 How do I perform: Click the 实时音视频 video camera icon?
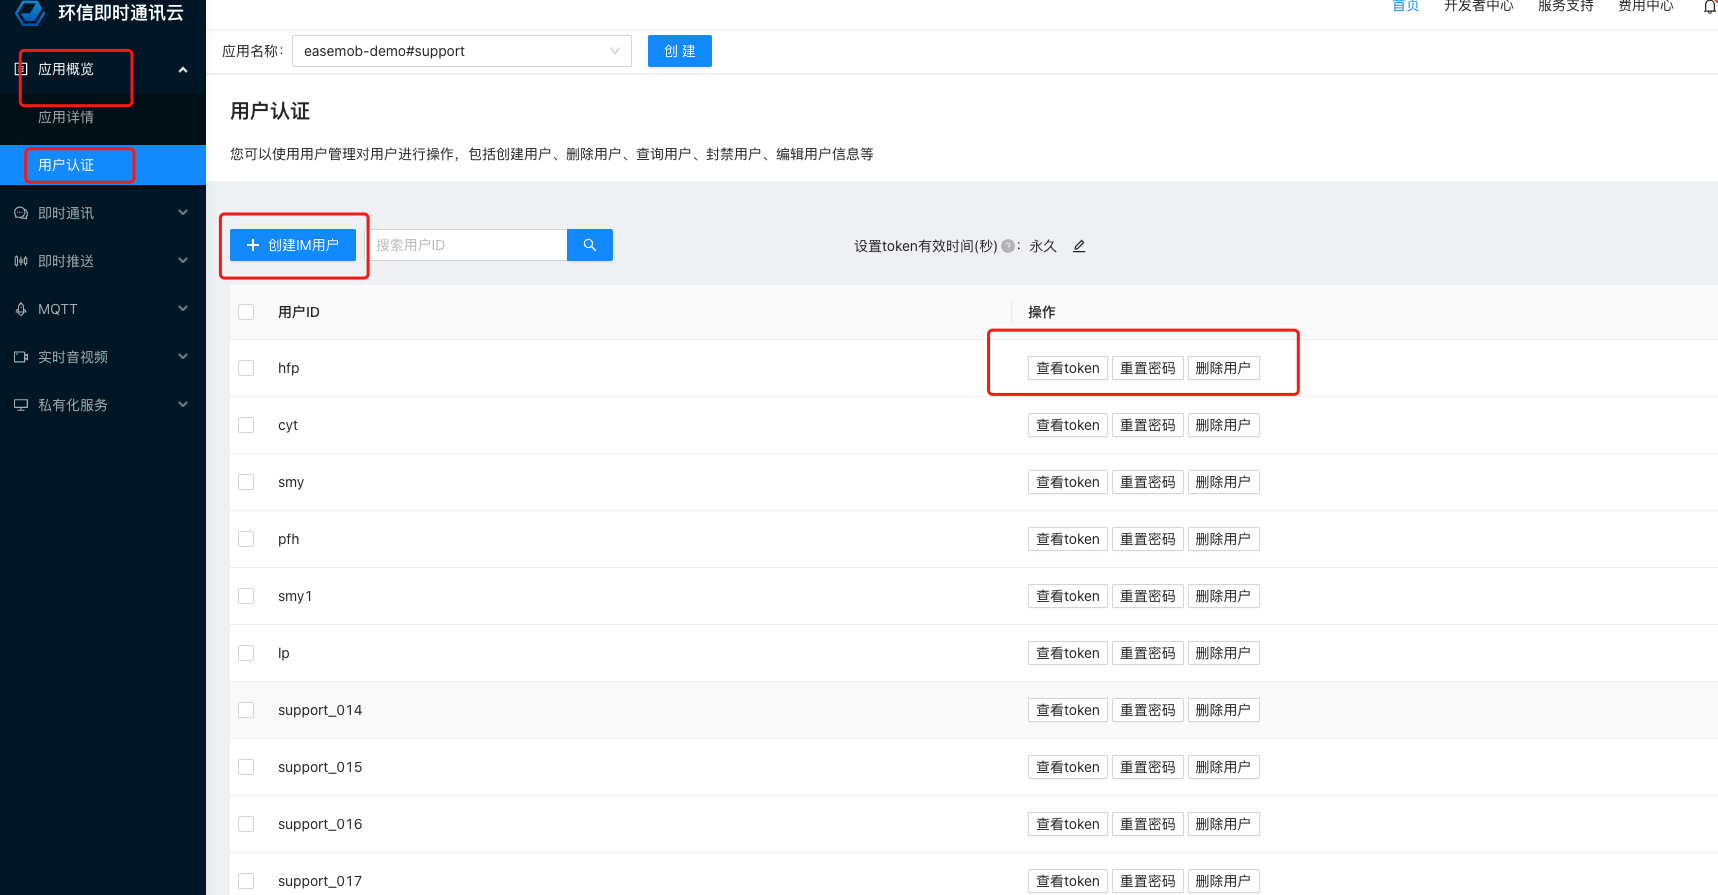click(x=20, y=357)
